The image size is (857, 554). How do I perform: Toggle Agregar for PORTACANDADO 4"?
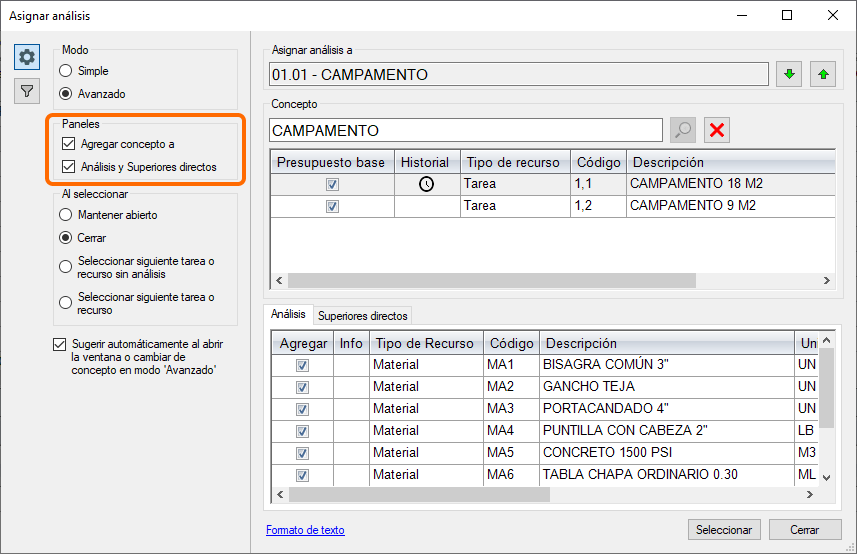tap(302, 409)
